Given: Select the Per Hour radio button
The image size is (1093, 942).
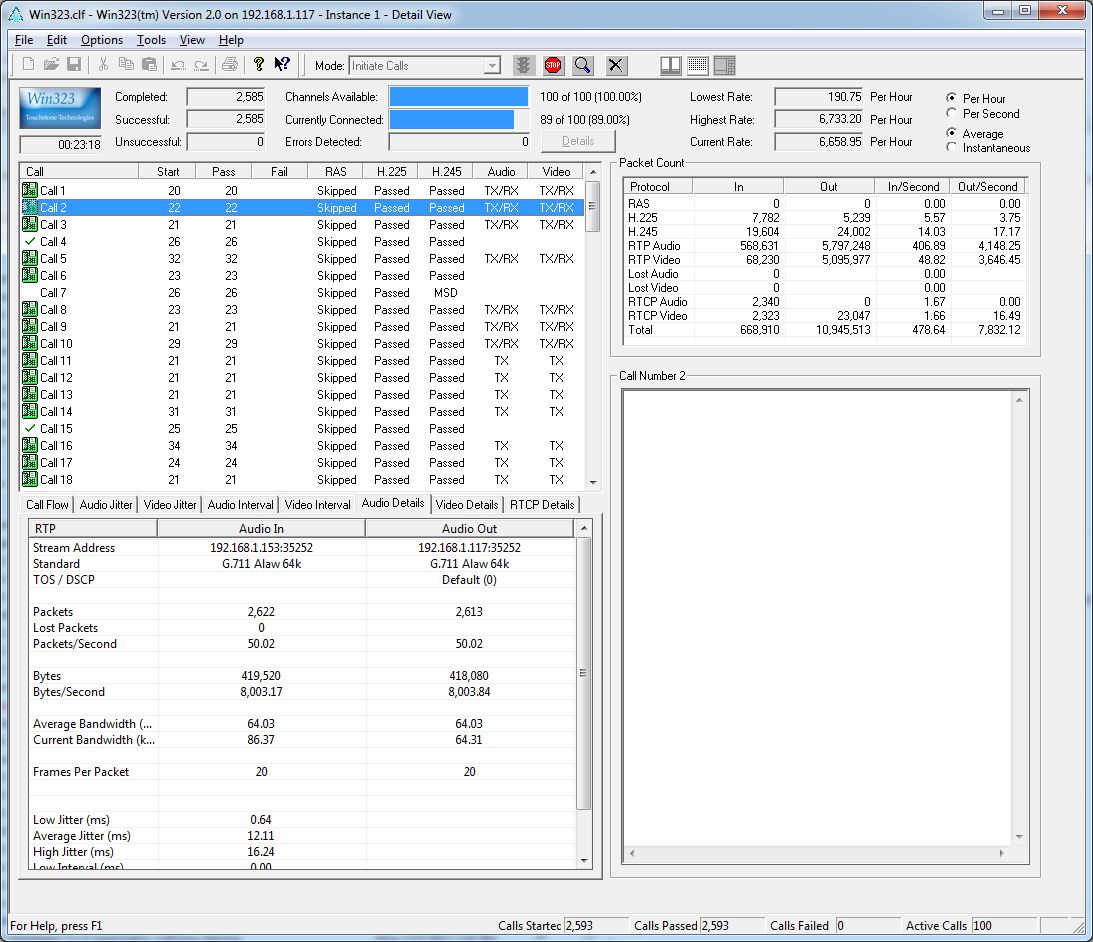Looking at the screenshot, I should [x=951, y=98].
